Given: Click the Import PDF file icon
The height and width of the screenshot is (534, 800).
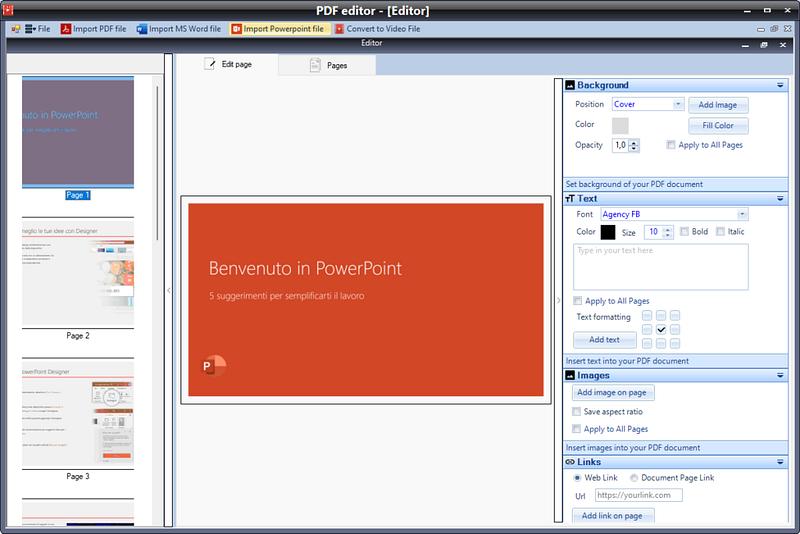Looking at the screenshot, I should pos(65,29).
